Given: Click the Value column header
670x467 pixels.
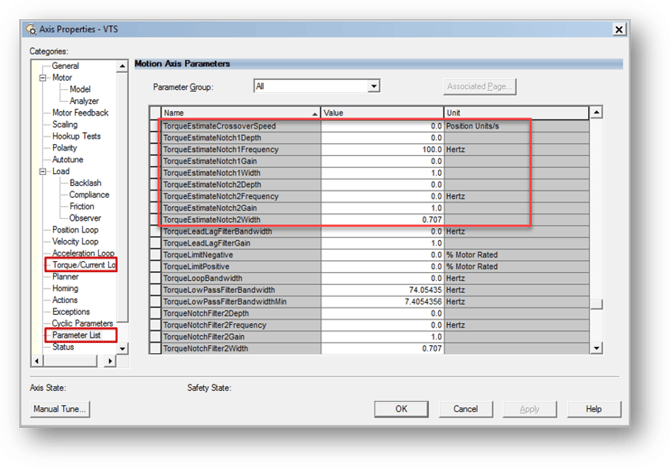Looking at the screenshot, I should click(382, 113).
